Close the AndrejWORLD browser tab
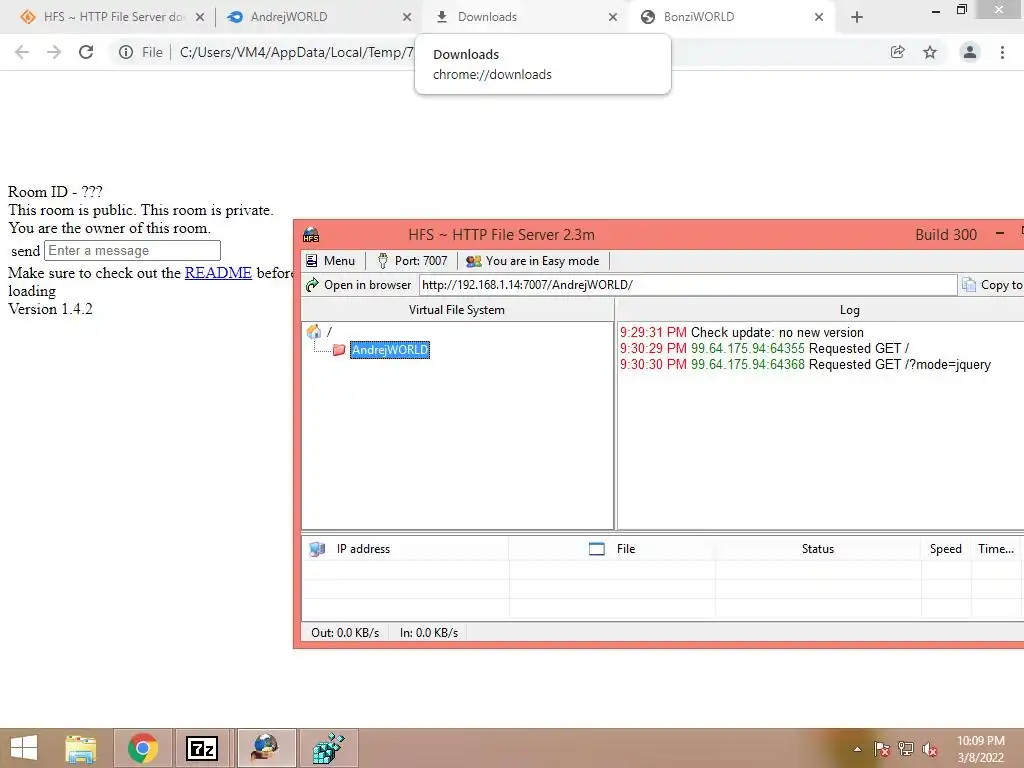This screenshot has height=768, width=1024. click(407, 17)
